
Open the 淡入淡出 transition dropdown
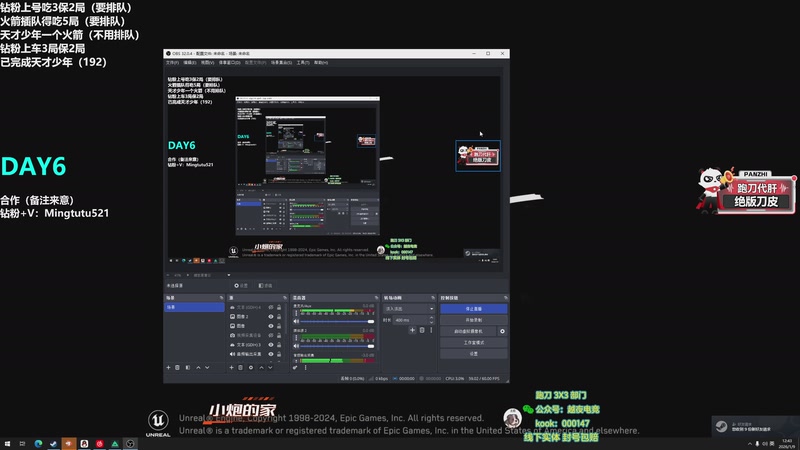point(409,309)
